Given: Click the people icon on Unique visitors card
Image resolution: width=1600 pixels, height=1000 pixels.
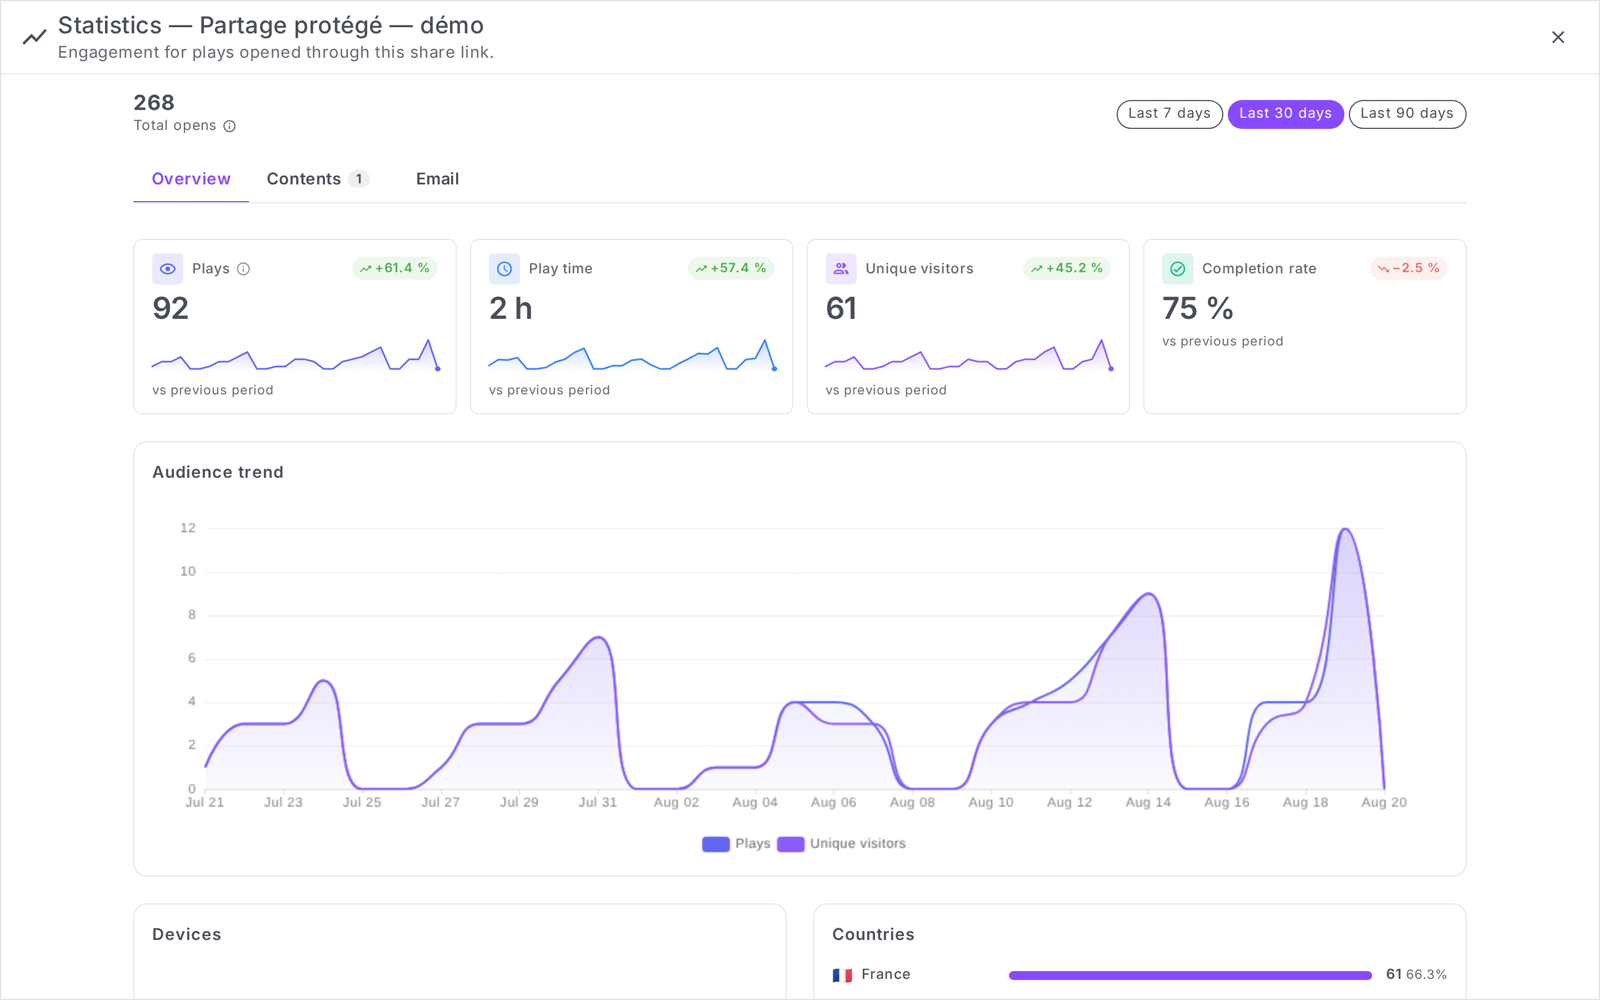Looking at the screenshot, I should (841, 269).
